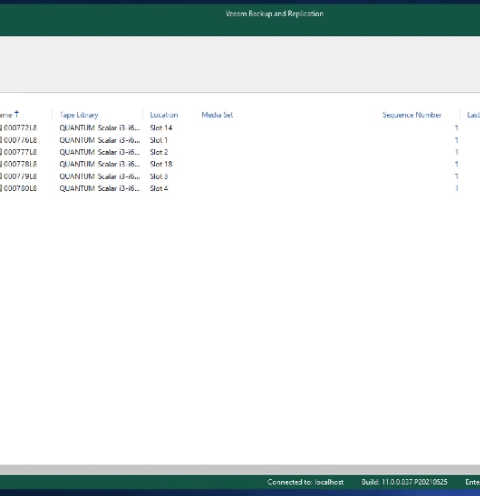Click the Slot 2 location cell
Viewport: 480px width, 496px height.
[159, 152]
